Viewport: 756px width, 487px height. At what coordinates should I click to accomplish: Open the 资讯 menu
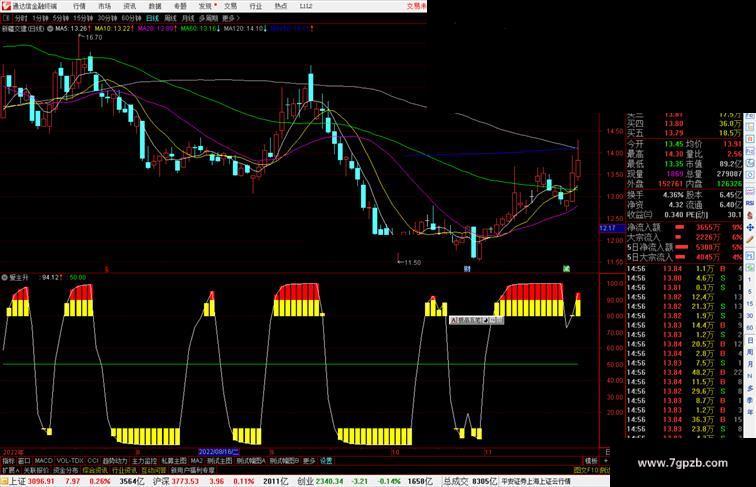130,6
